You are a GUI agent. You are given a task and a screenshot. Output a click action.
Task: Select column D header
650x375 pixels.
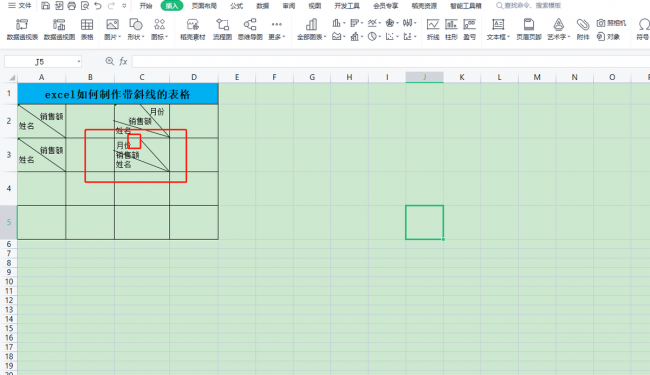(x=194, y=77)
